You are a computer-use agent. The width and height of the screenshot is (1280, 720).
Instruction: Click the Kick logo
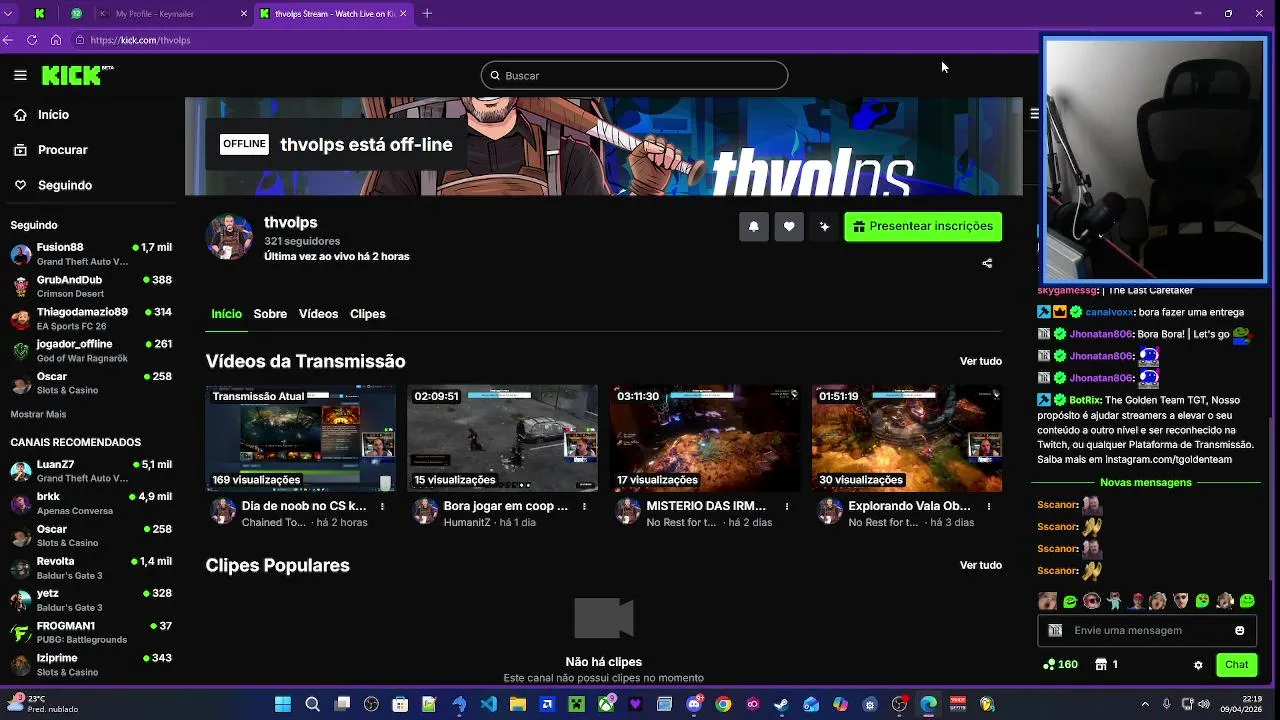coord(77,75)
